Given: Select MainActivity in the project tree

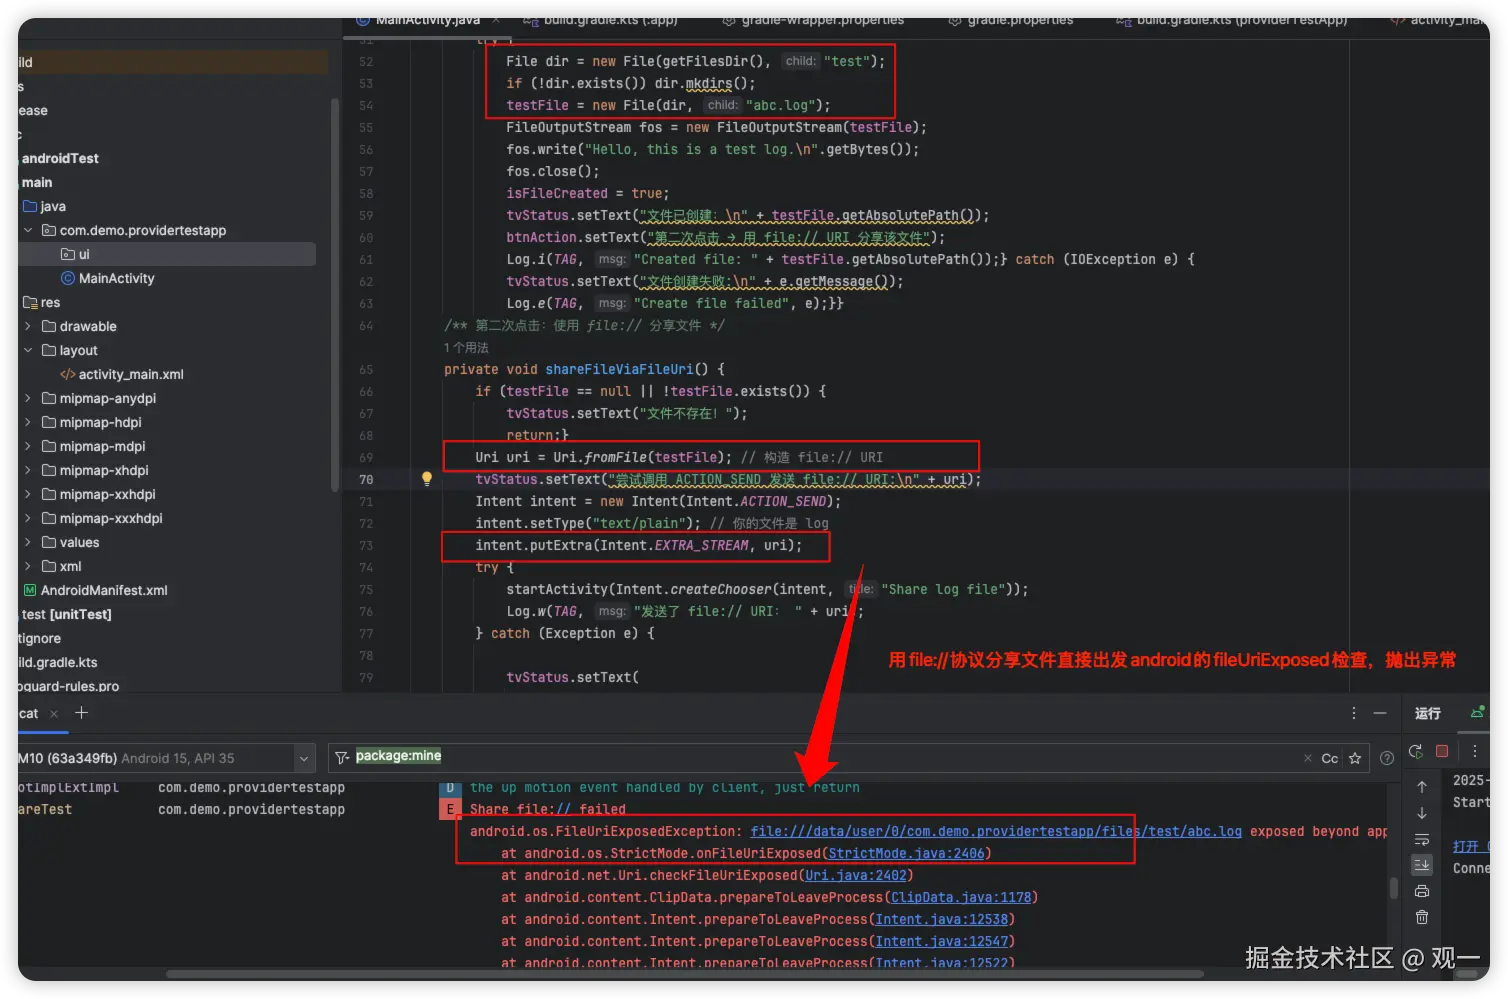Looking at the screenshot, I should (117, 278).
